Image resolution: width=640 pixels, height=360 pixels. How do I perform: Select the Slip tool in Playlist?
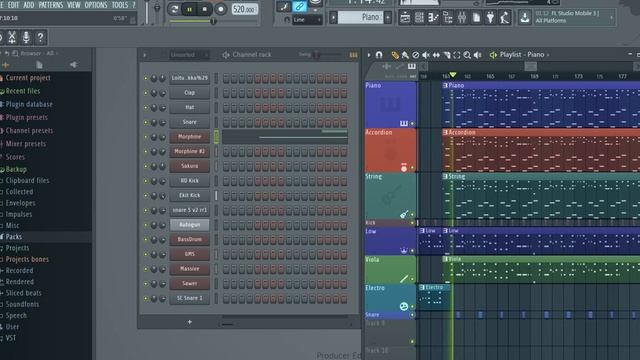click(x=436, y=55)
